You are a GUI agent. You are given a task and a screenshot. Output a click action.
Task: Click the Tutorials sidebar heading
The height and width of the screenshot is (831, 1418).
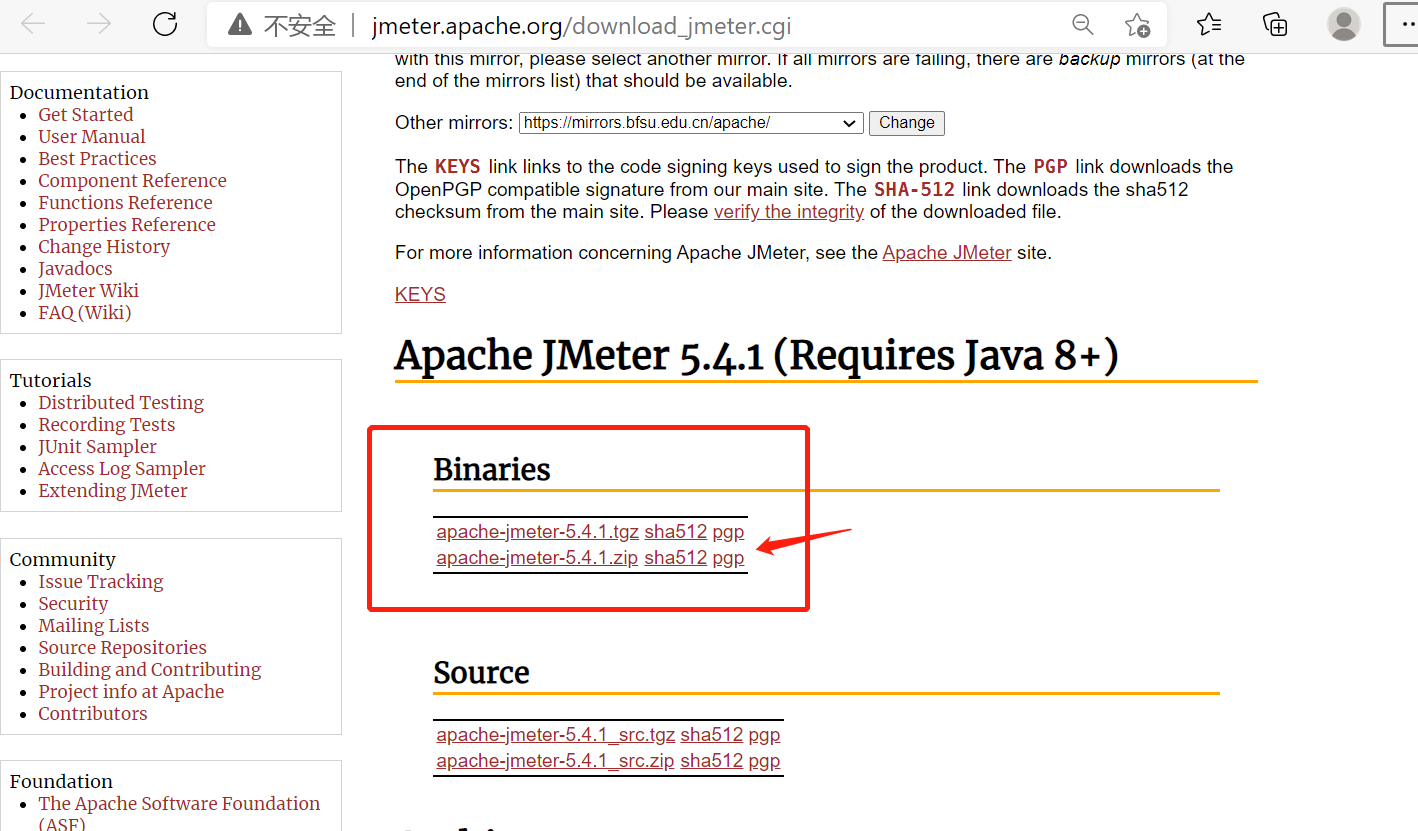click(51, 381)
